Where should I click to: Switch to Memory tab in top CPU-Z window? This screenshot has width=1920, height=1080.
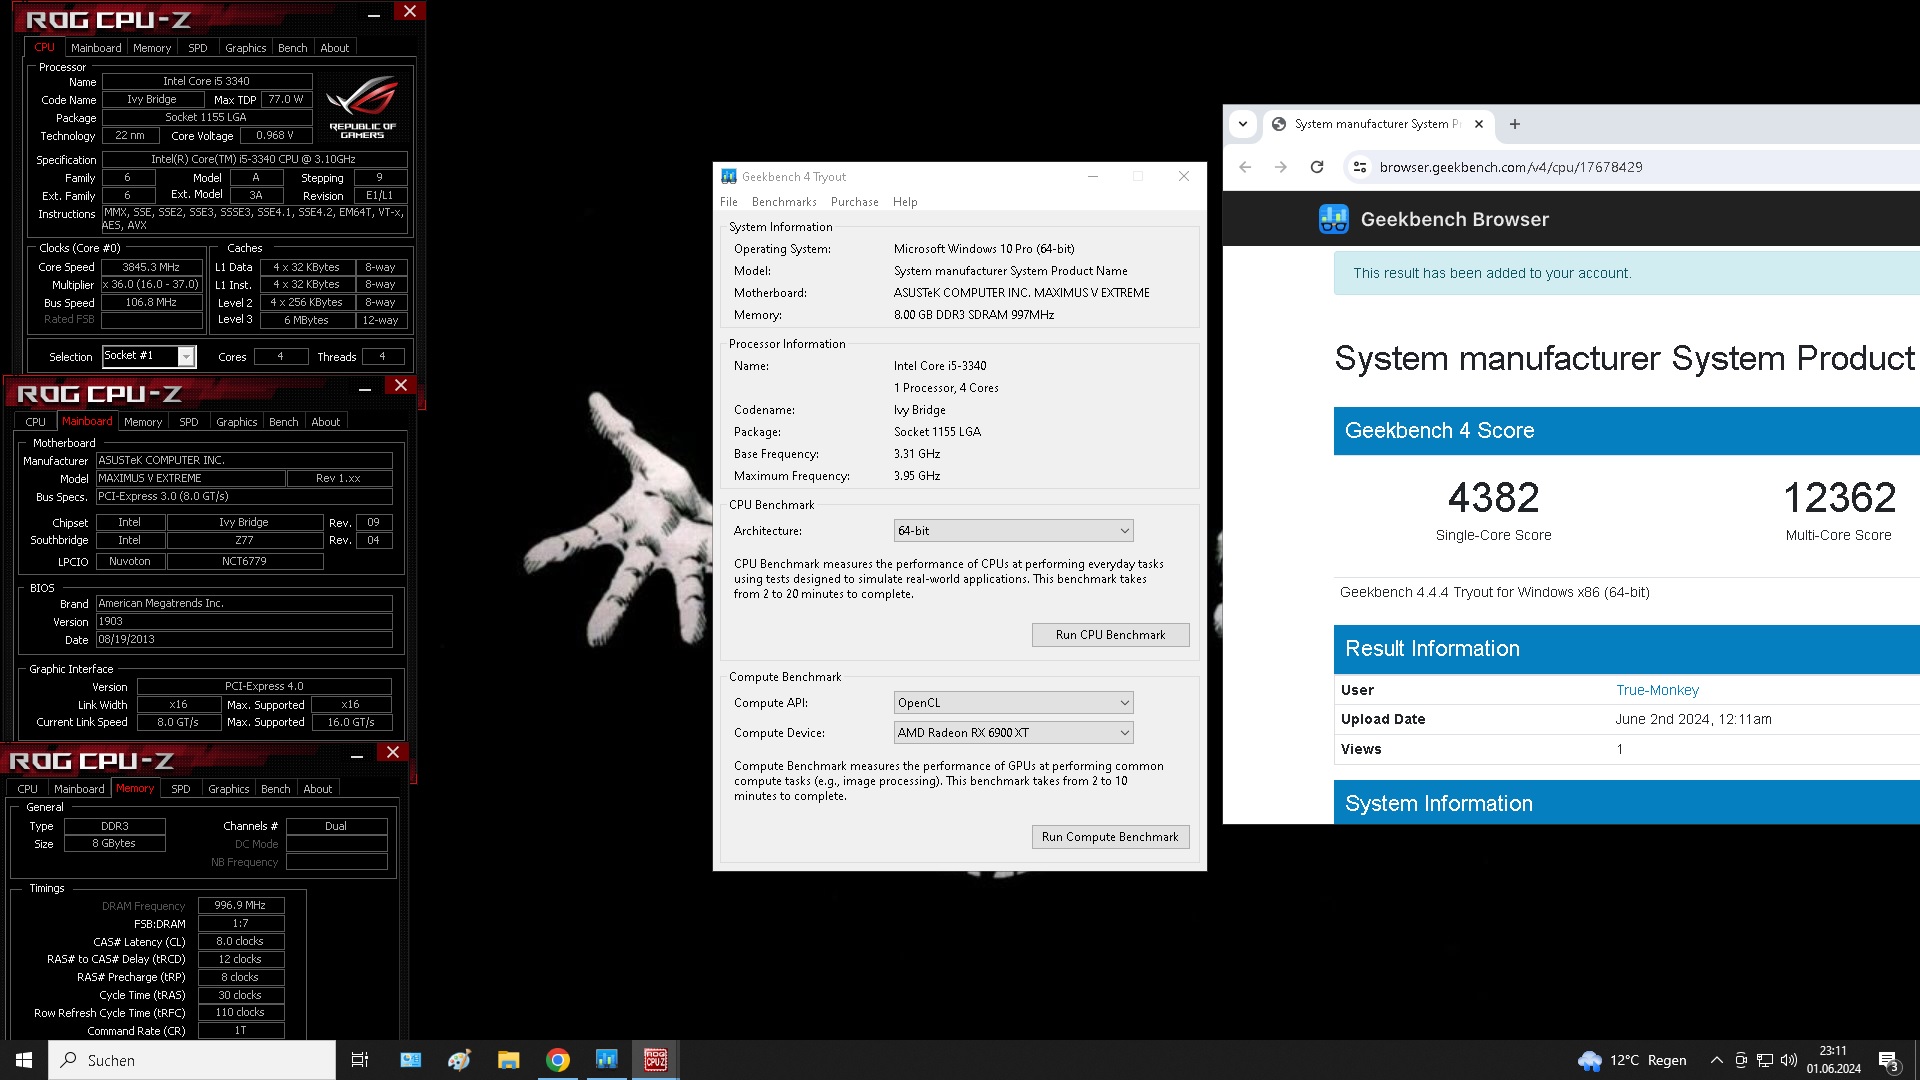(x=152, y=48)
